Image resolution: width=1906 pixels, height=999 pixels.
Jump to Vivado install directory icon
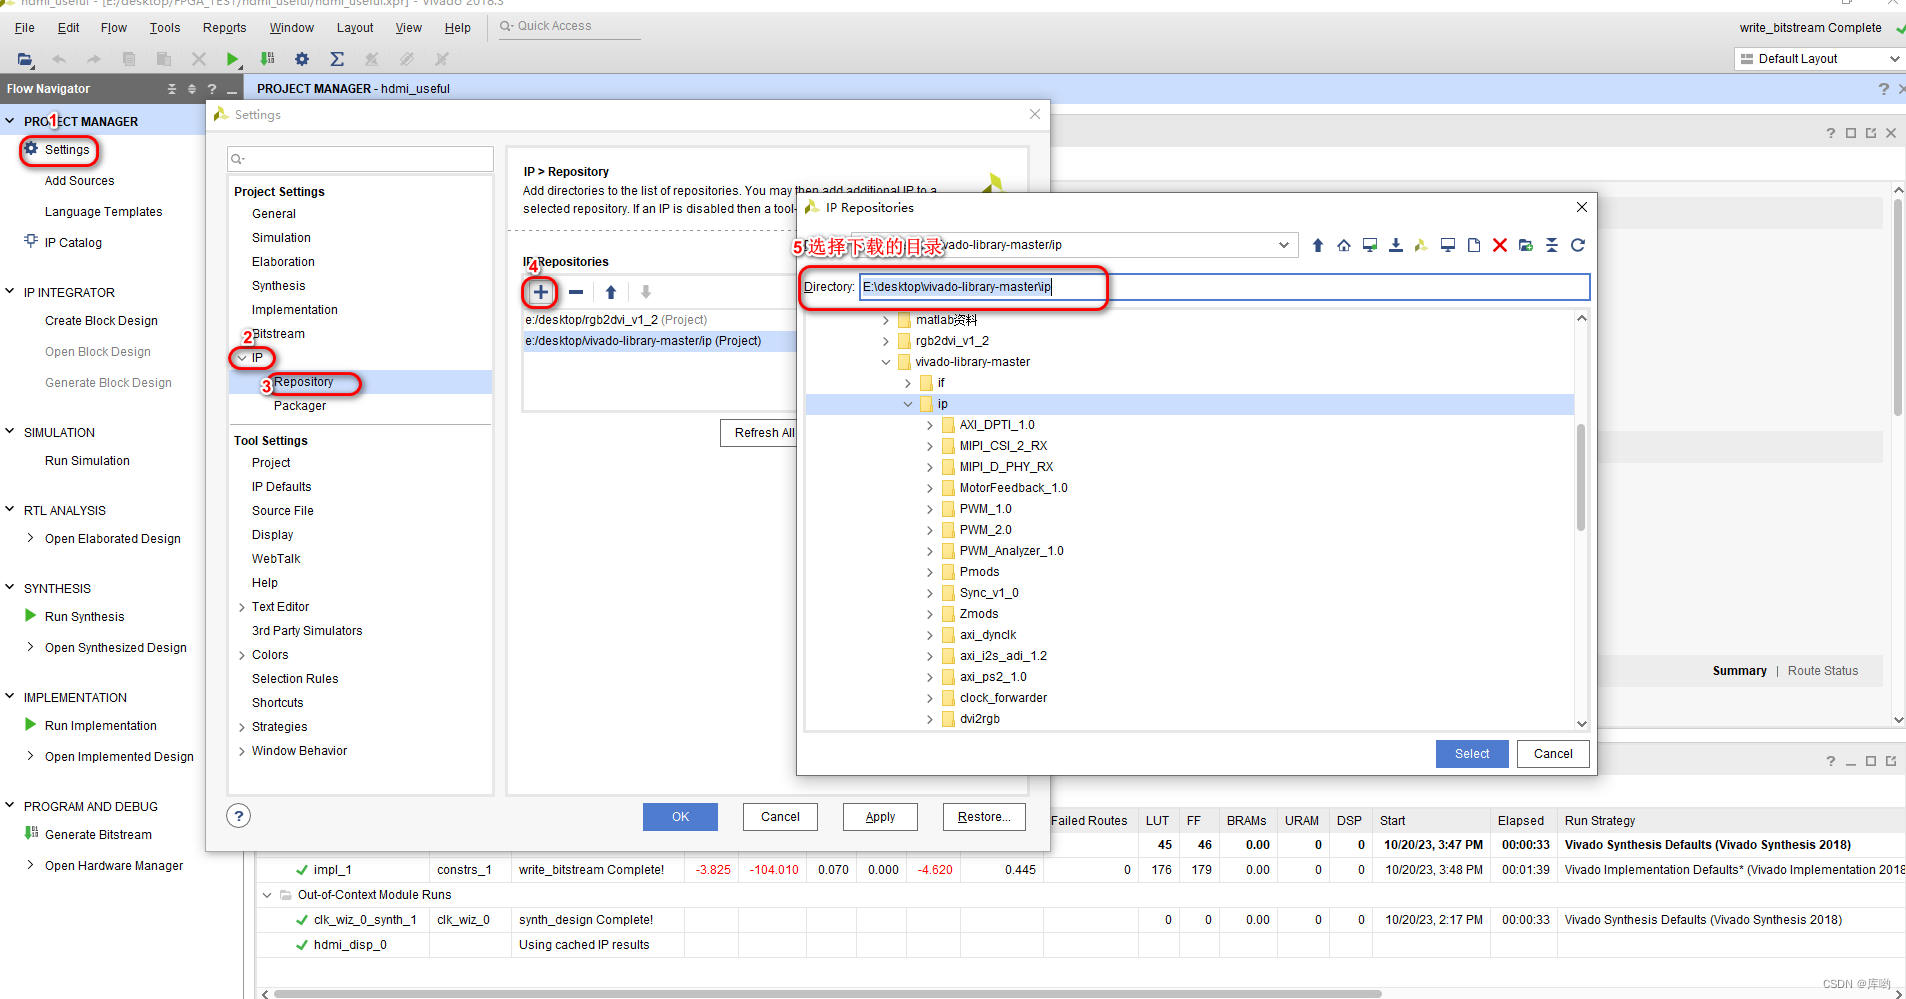tap(1421, 245)
